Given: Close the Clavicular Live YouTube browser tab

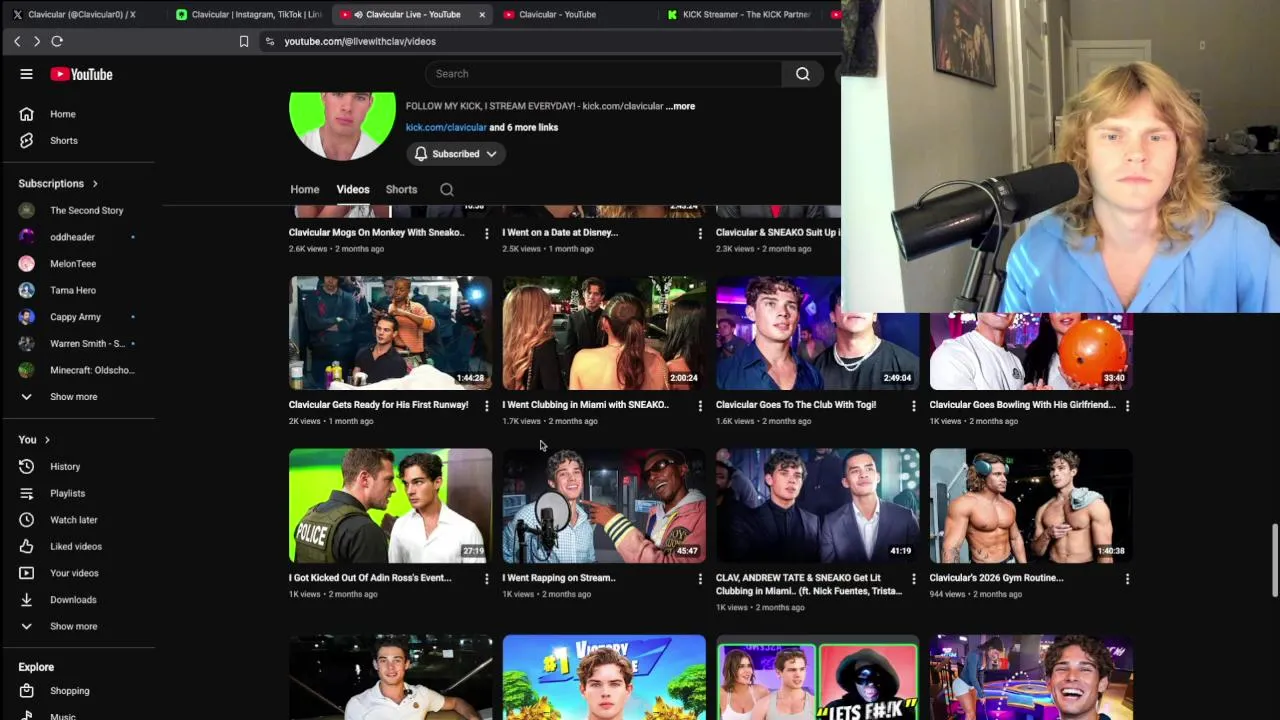Looking at the screenshot, I should tap(482, 14).
